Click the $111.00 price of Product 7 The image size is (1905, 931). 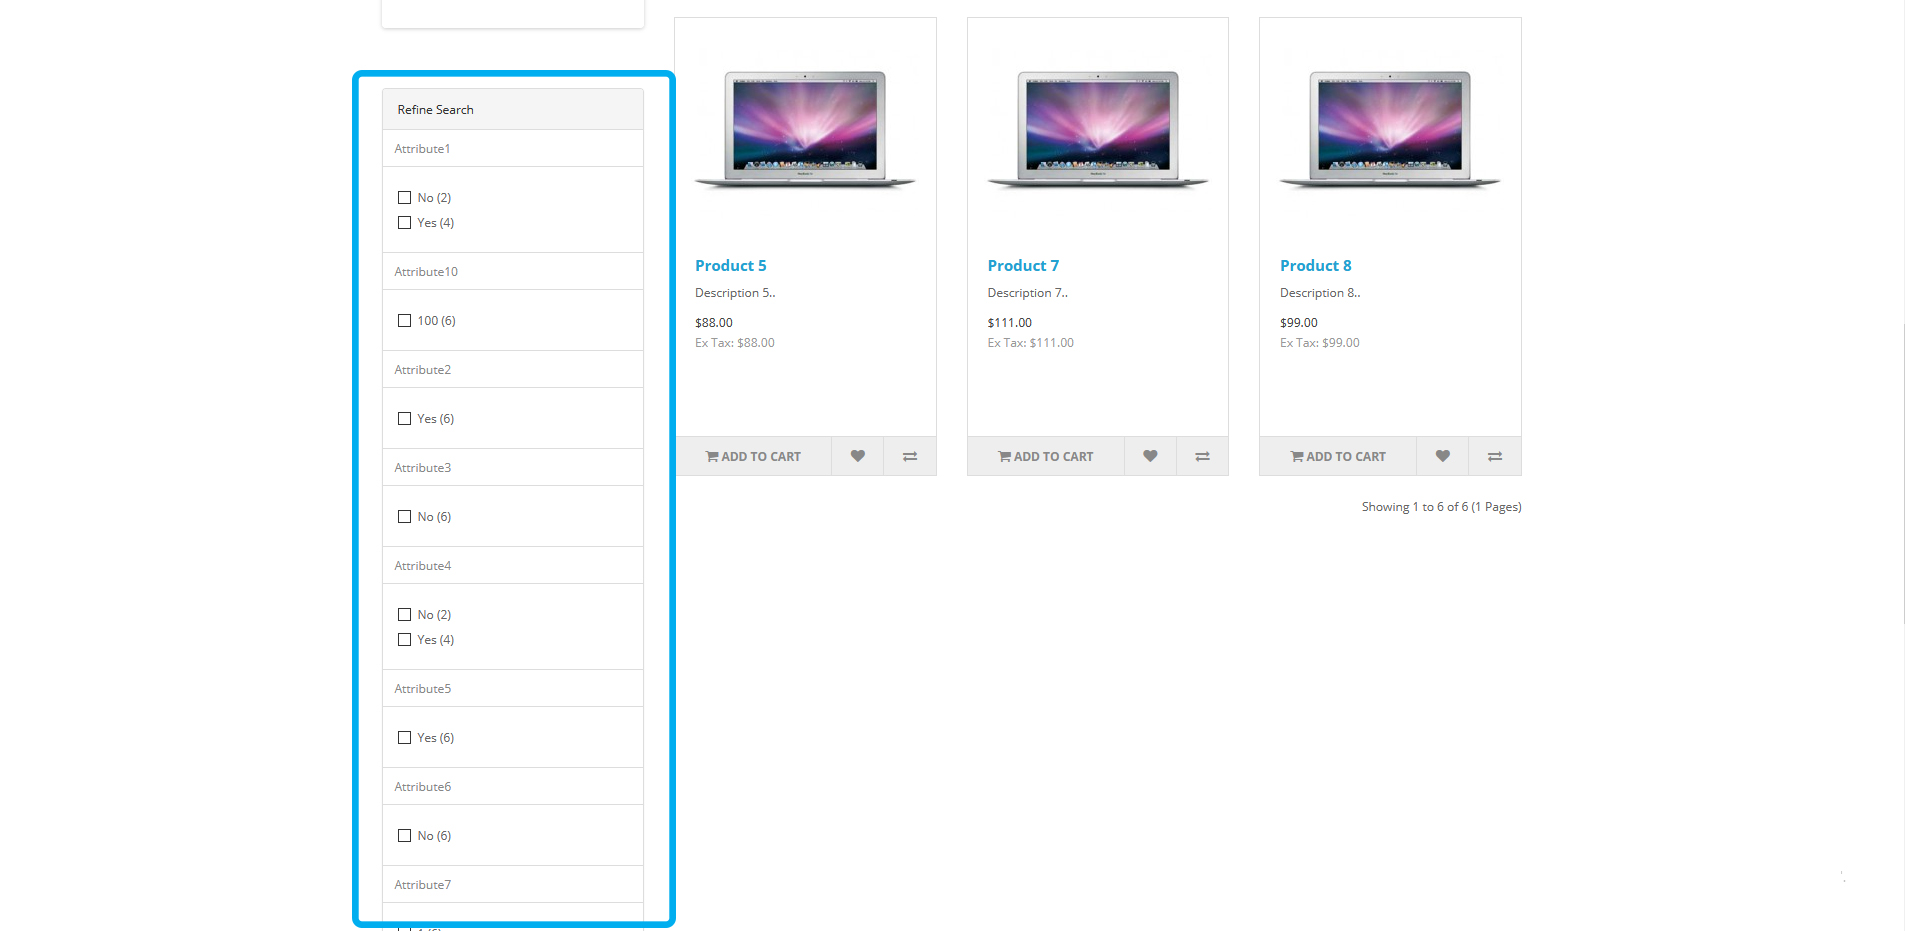tap(1010, 323)
